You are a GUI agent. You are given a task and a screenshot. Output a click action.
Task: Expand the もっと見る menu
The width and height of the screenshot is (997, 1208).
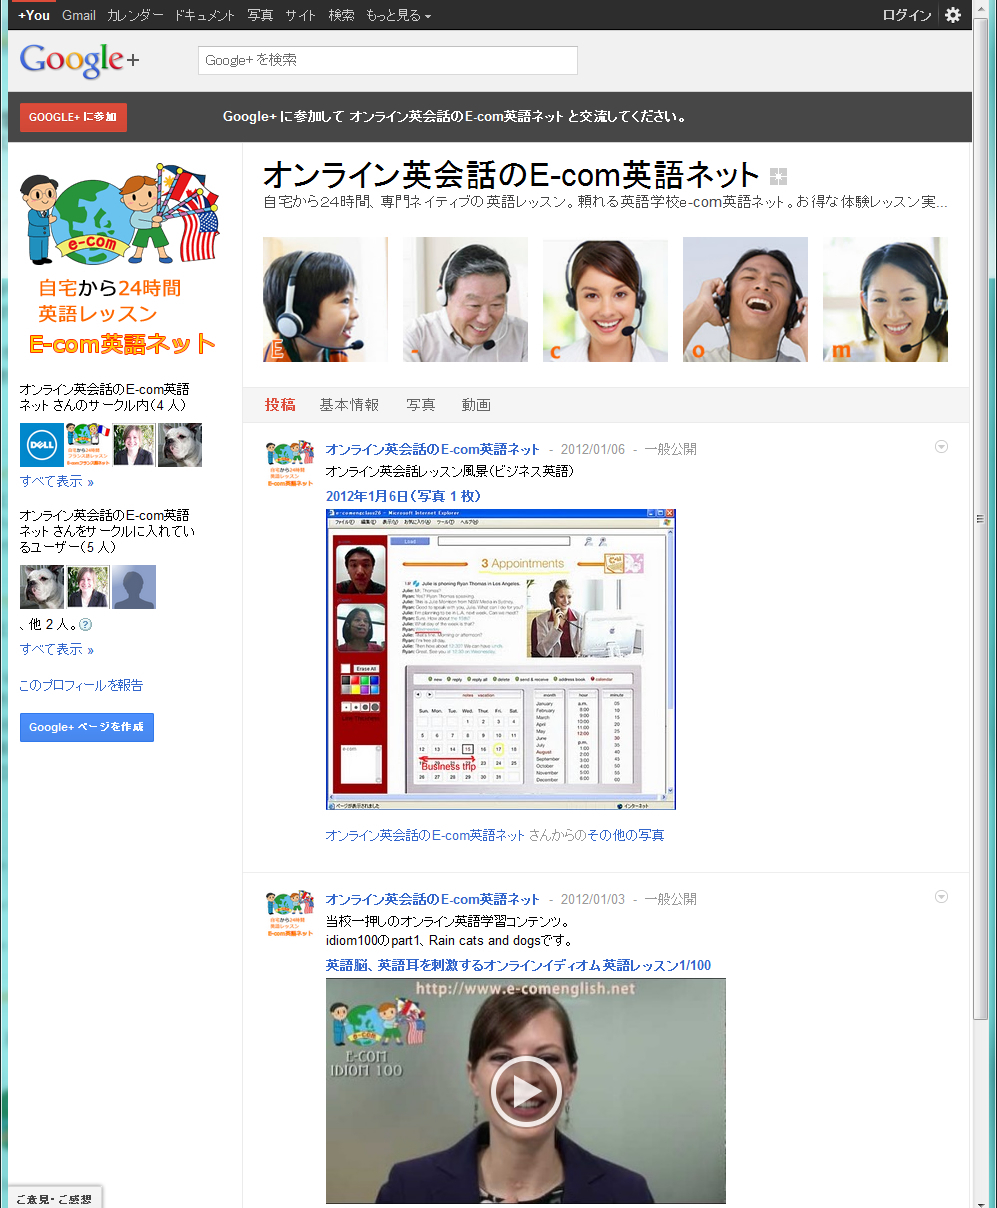[x=398, y=15]
